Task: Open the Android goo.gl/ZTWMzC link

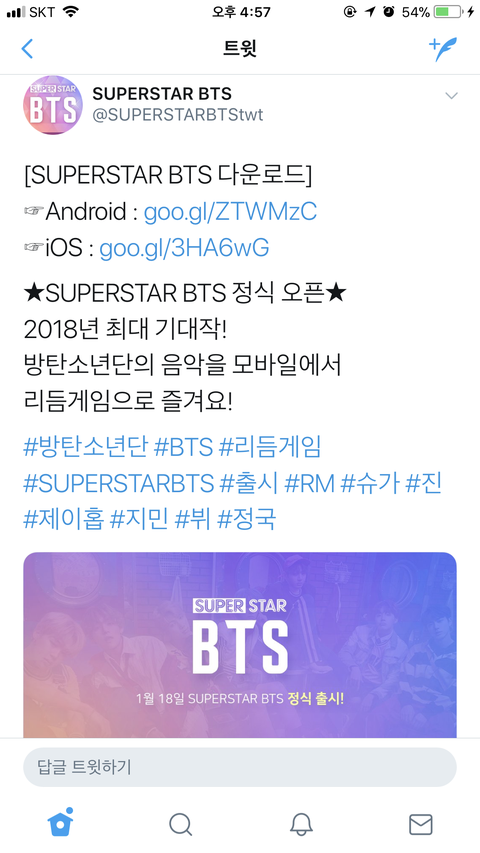Action: pyautogui.click(x=230, y=212)
